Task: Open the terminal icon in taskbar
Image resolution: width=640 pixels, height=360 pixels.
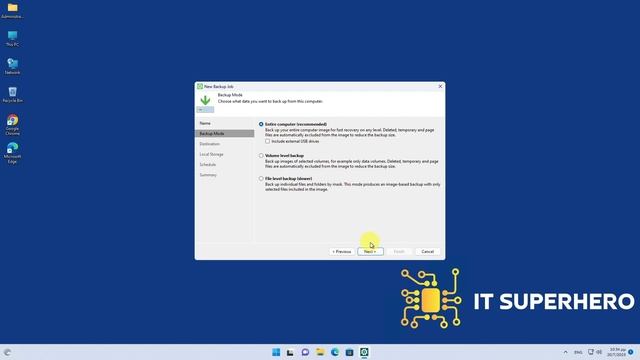Action: point(290,352)
